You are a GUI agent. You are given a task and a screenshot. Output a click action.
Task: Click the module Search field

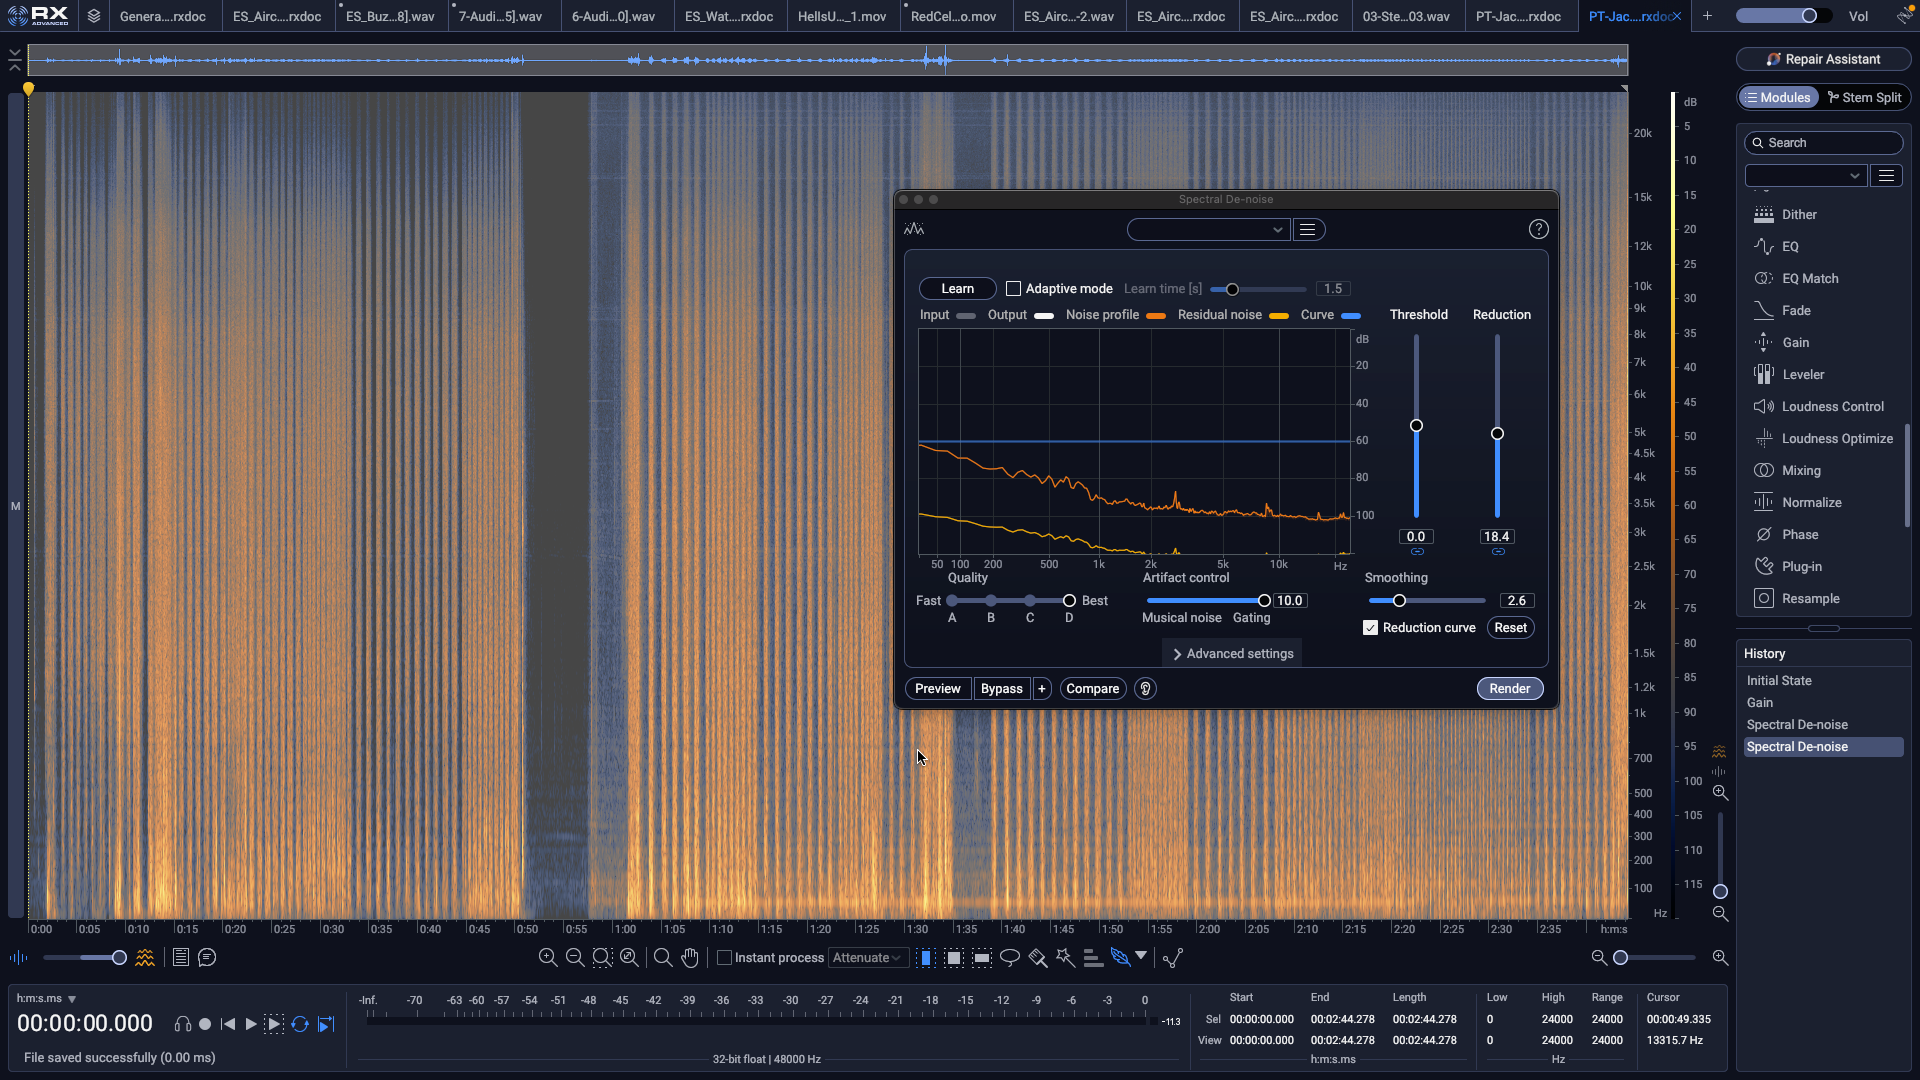tap(1823, 143)
